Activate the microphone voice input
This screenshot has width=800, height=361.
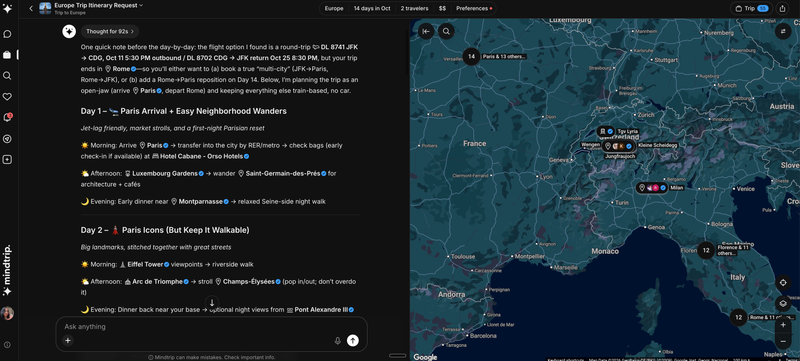[x=337, y=341]
